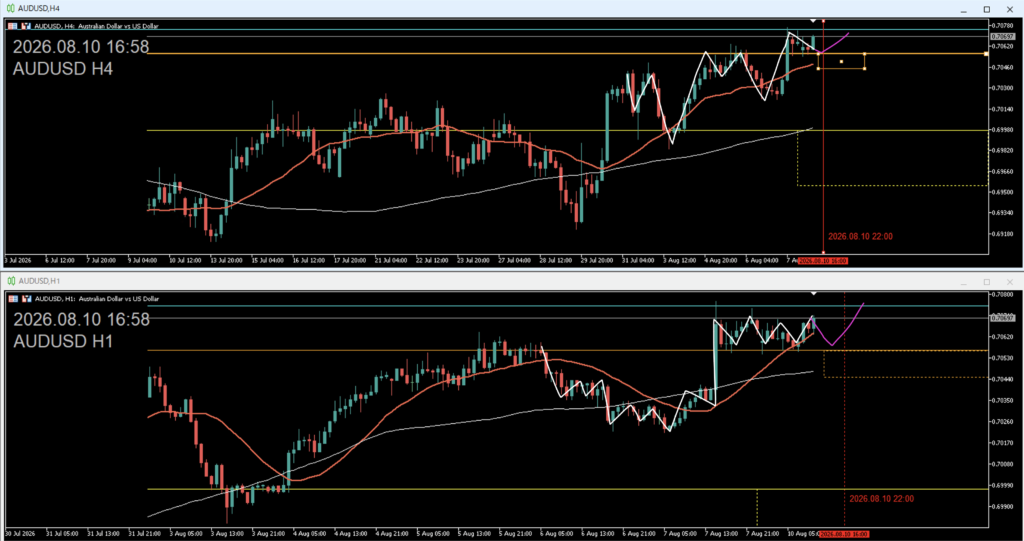Click the white chart shift triangle in the H1 chart
1024x541 pixels.
pos(813,293)
